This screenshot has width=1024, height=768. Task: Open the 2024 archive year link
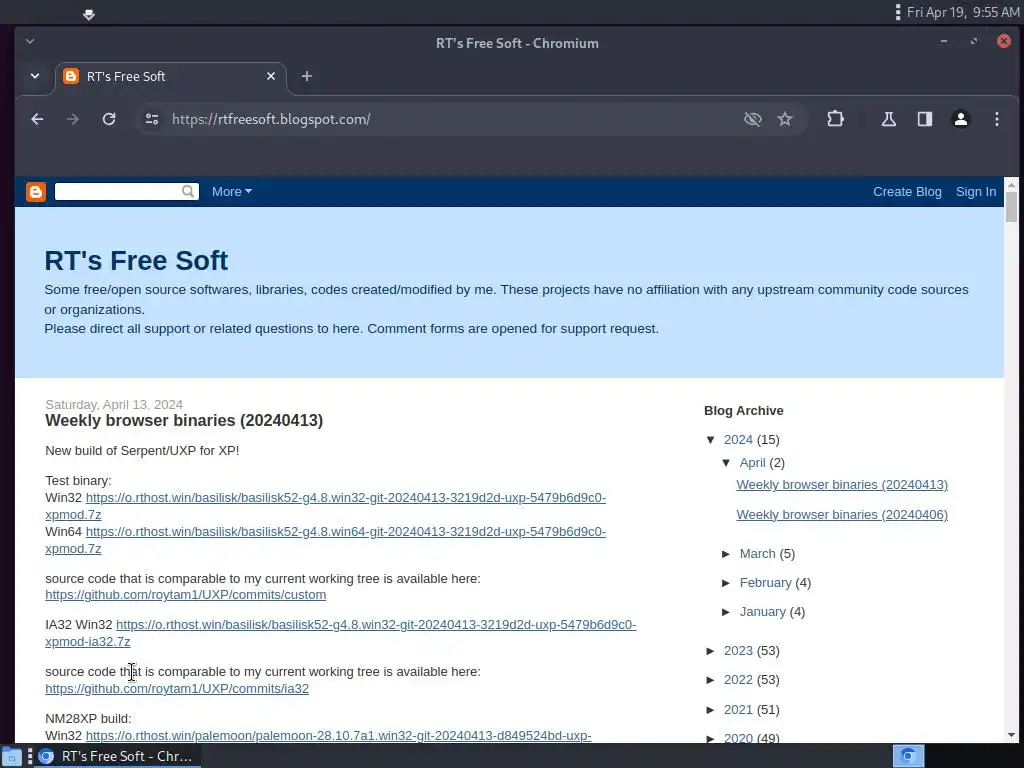pyautogui.click(x=738, y=440)
